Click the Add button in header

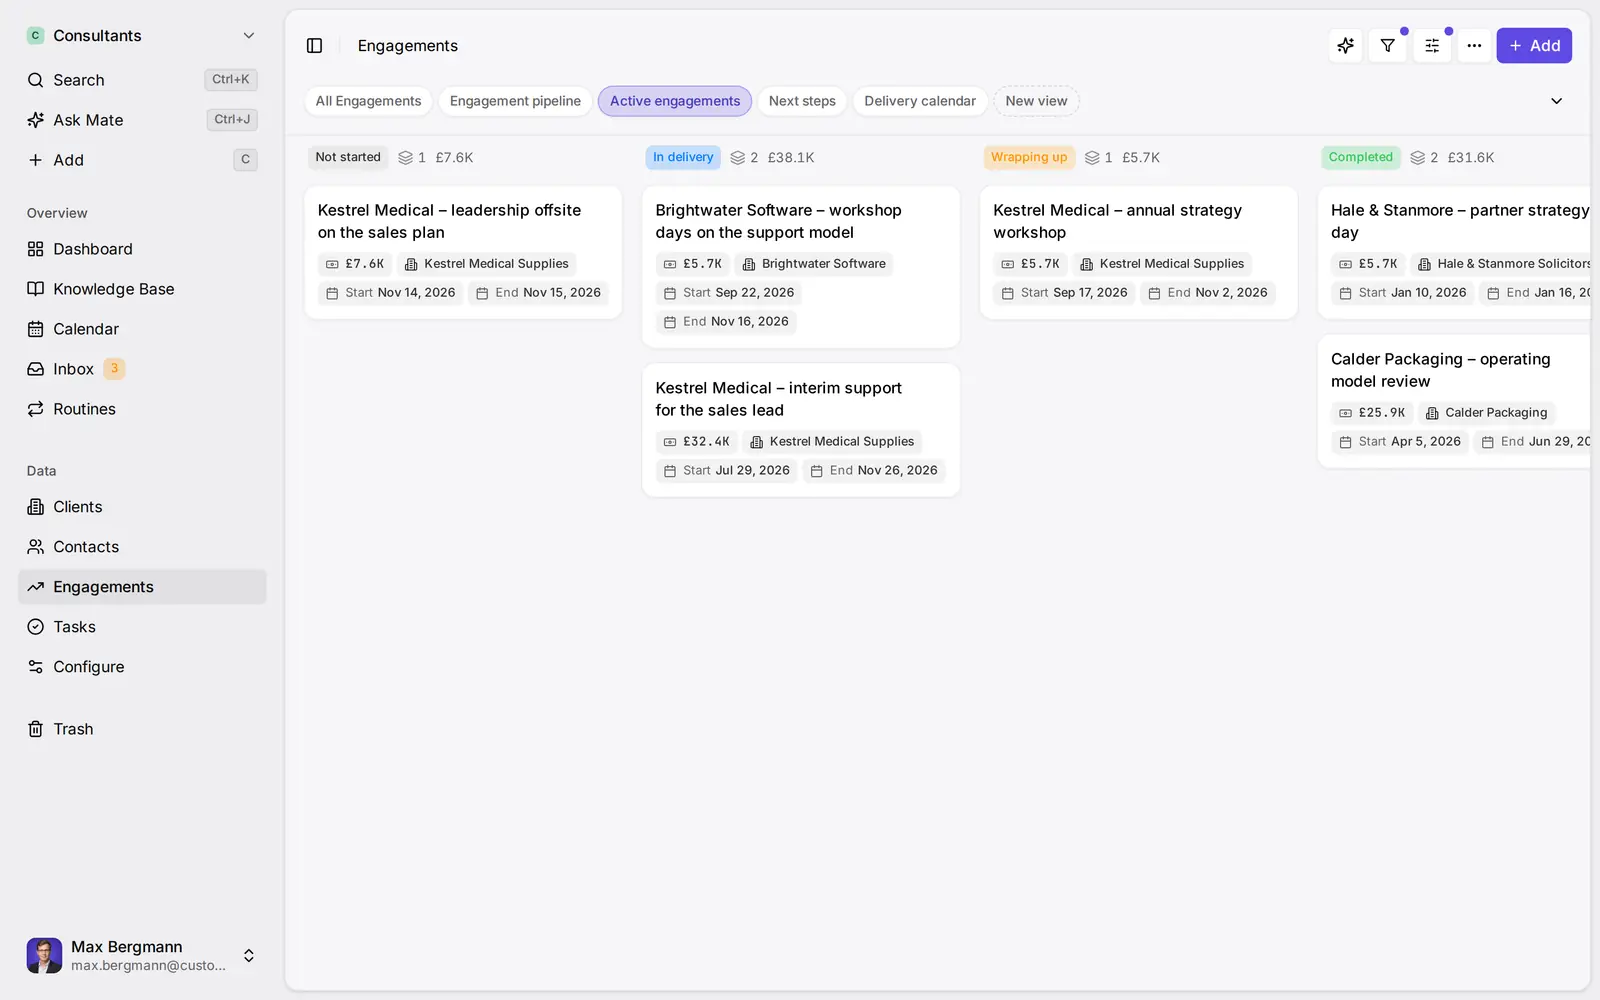click(1534, 46)
